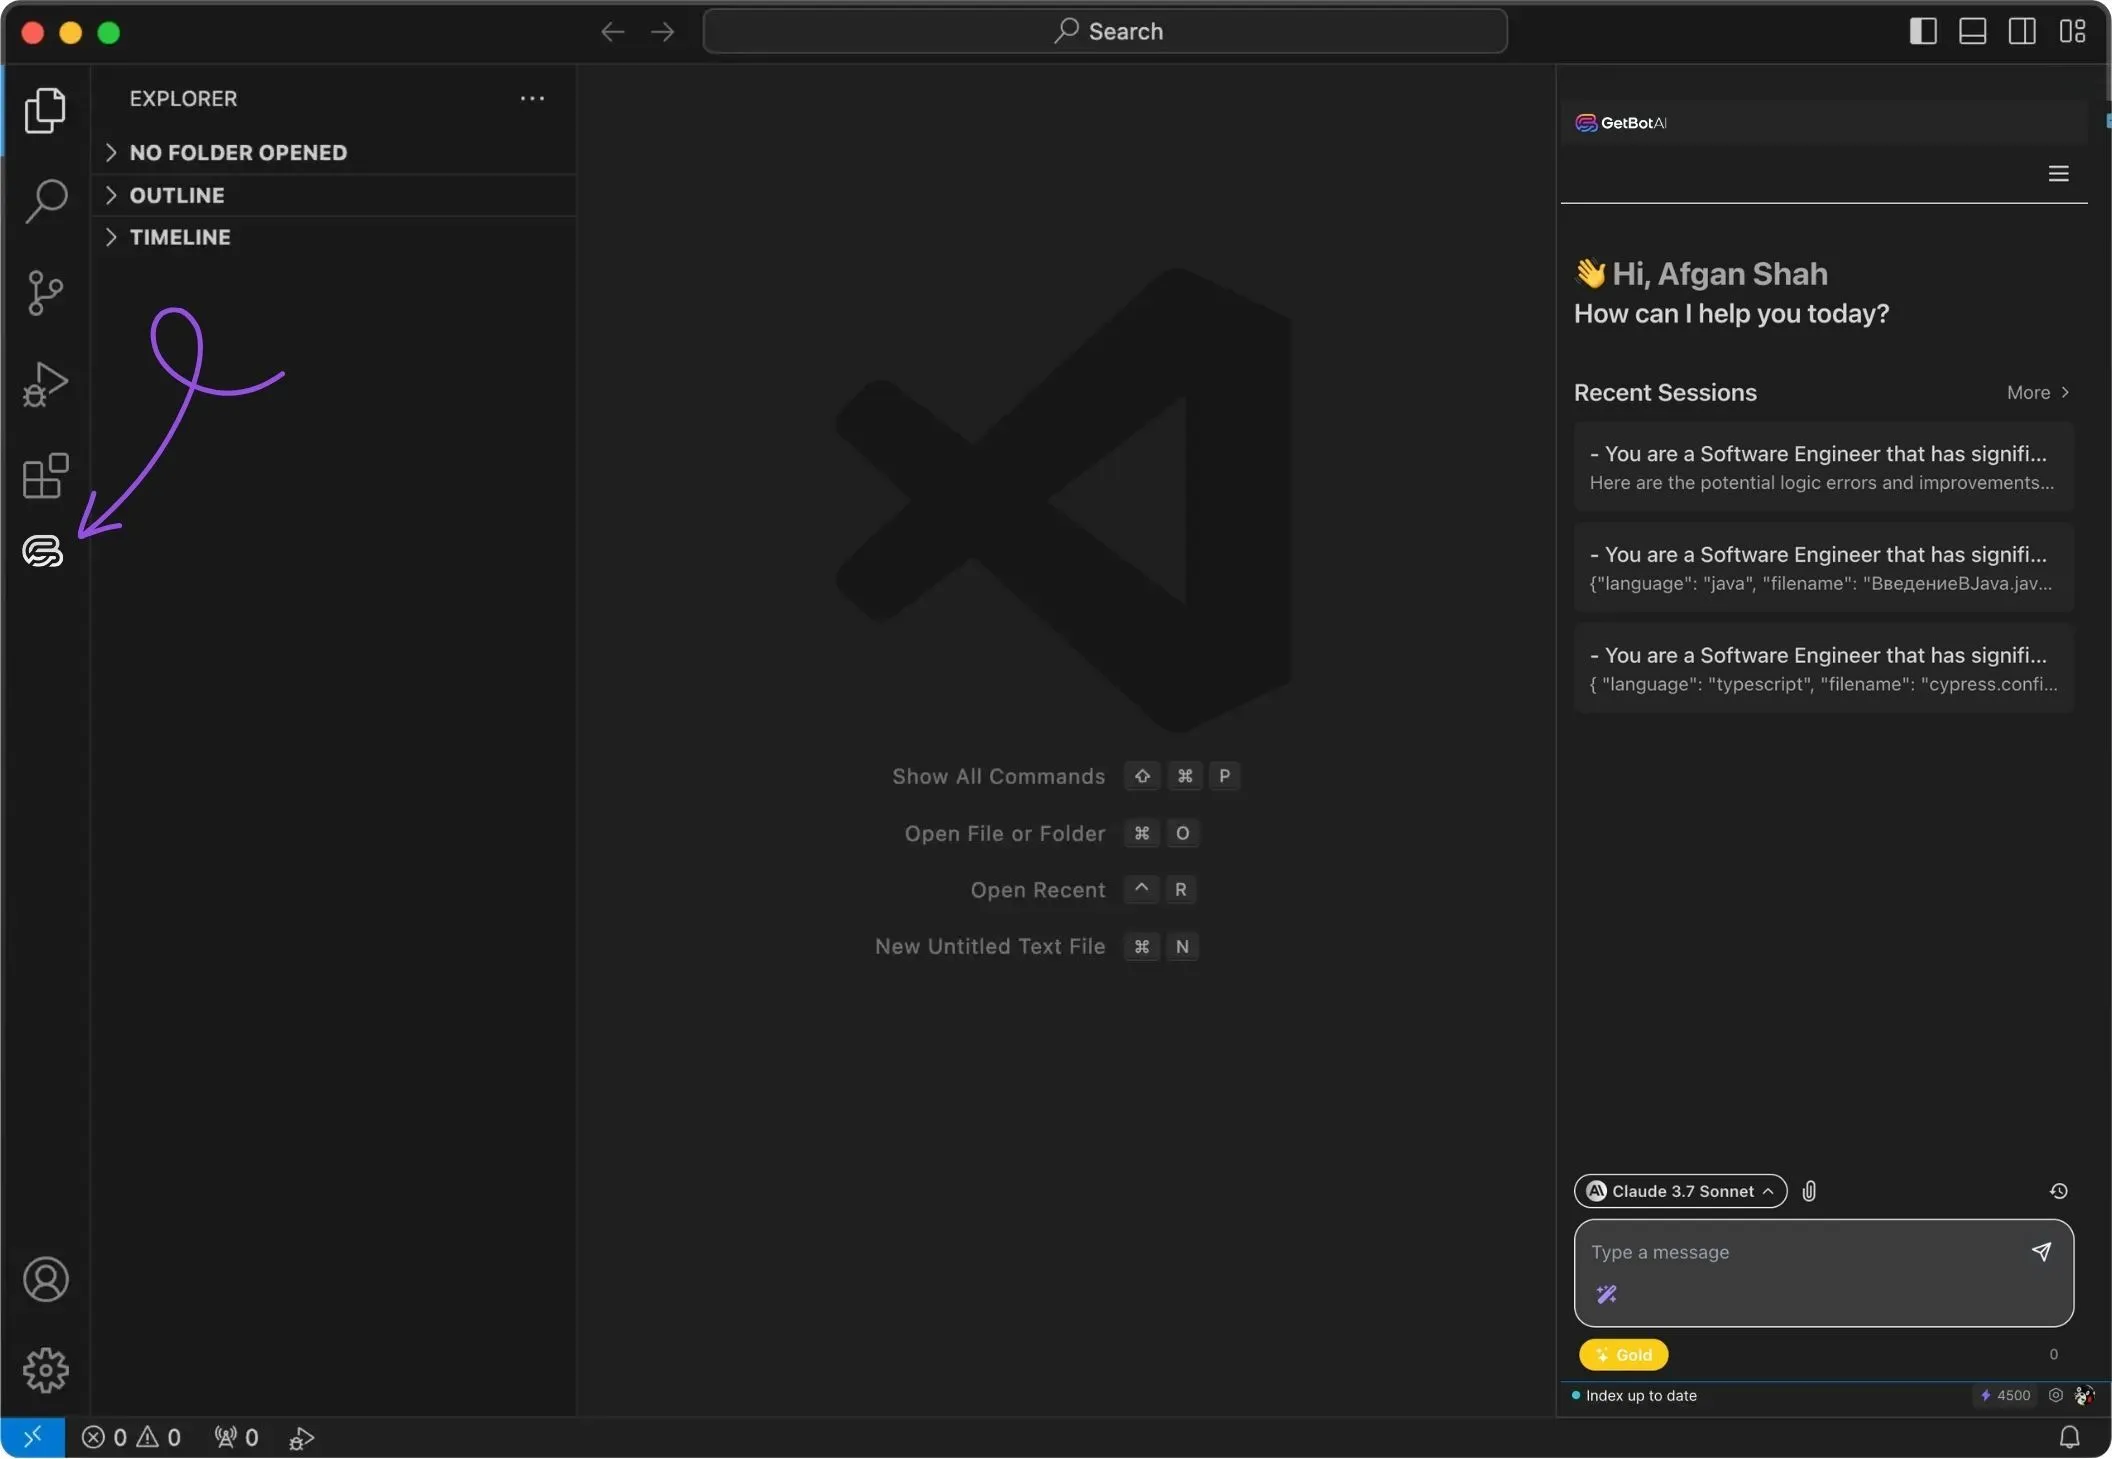Image resolution: width=2112 pixels, height=1459 pixels.
Task: Click the Gold plan badge
Action: click(x=1623, y=1355)
